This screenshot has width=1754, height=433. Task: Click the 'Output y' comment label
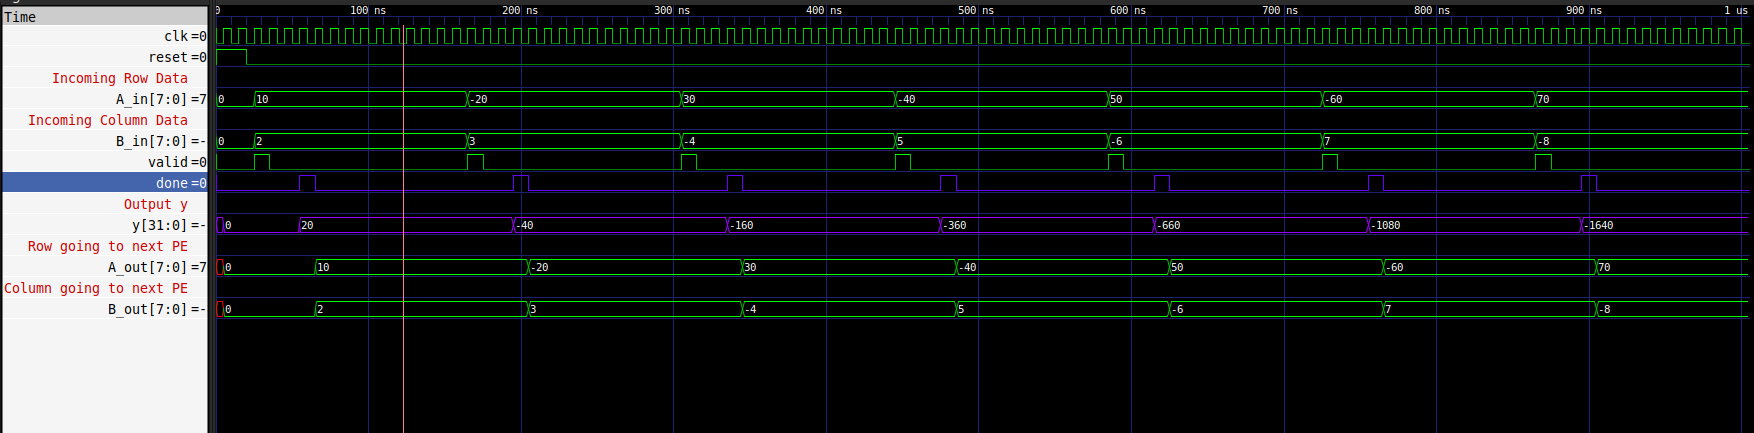(x=155, y=204)
